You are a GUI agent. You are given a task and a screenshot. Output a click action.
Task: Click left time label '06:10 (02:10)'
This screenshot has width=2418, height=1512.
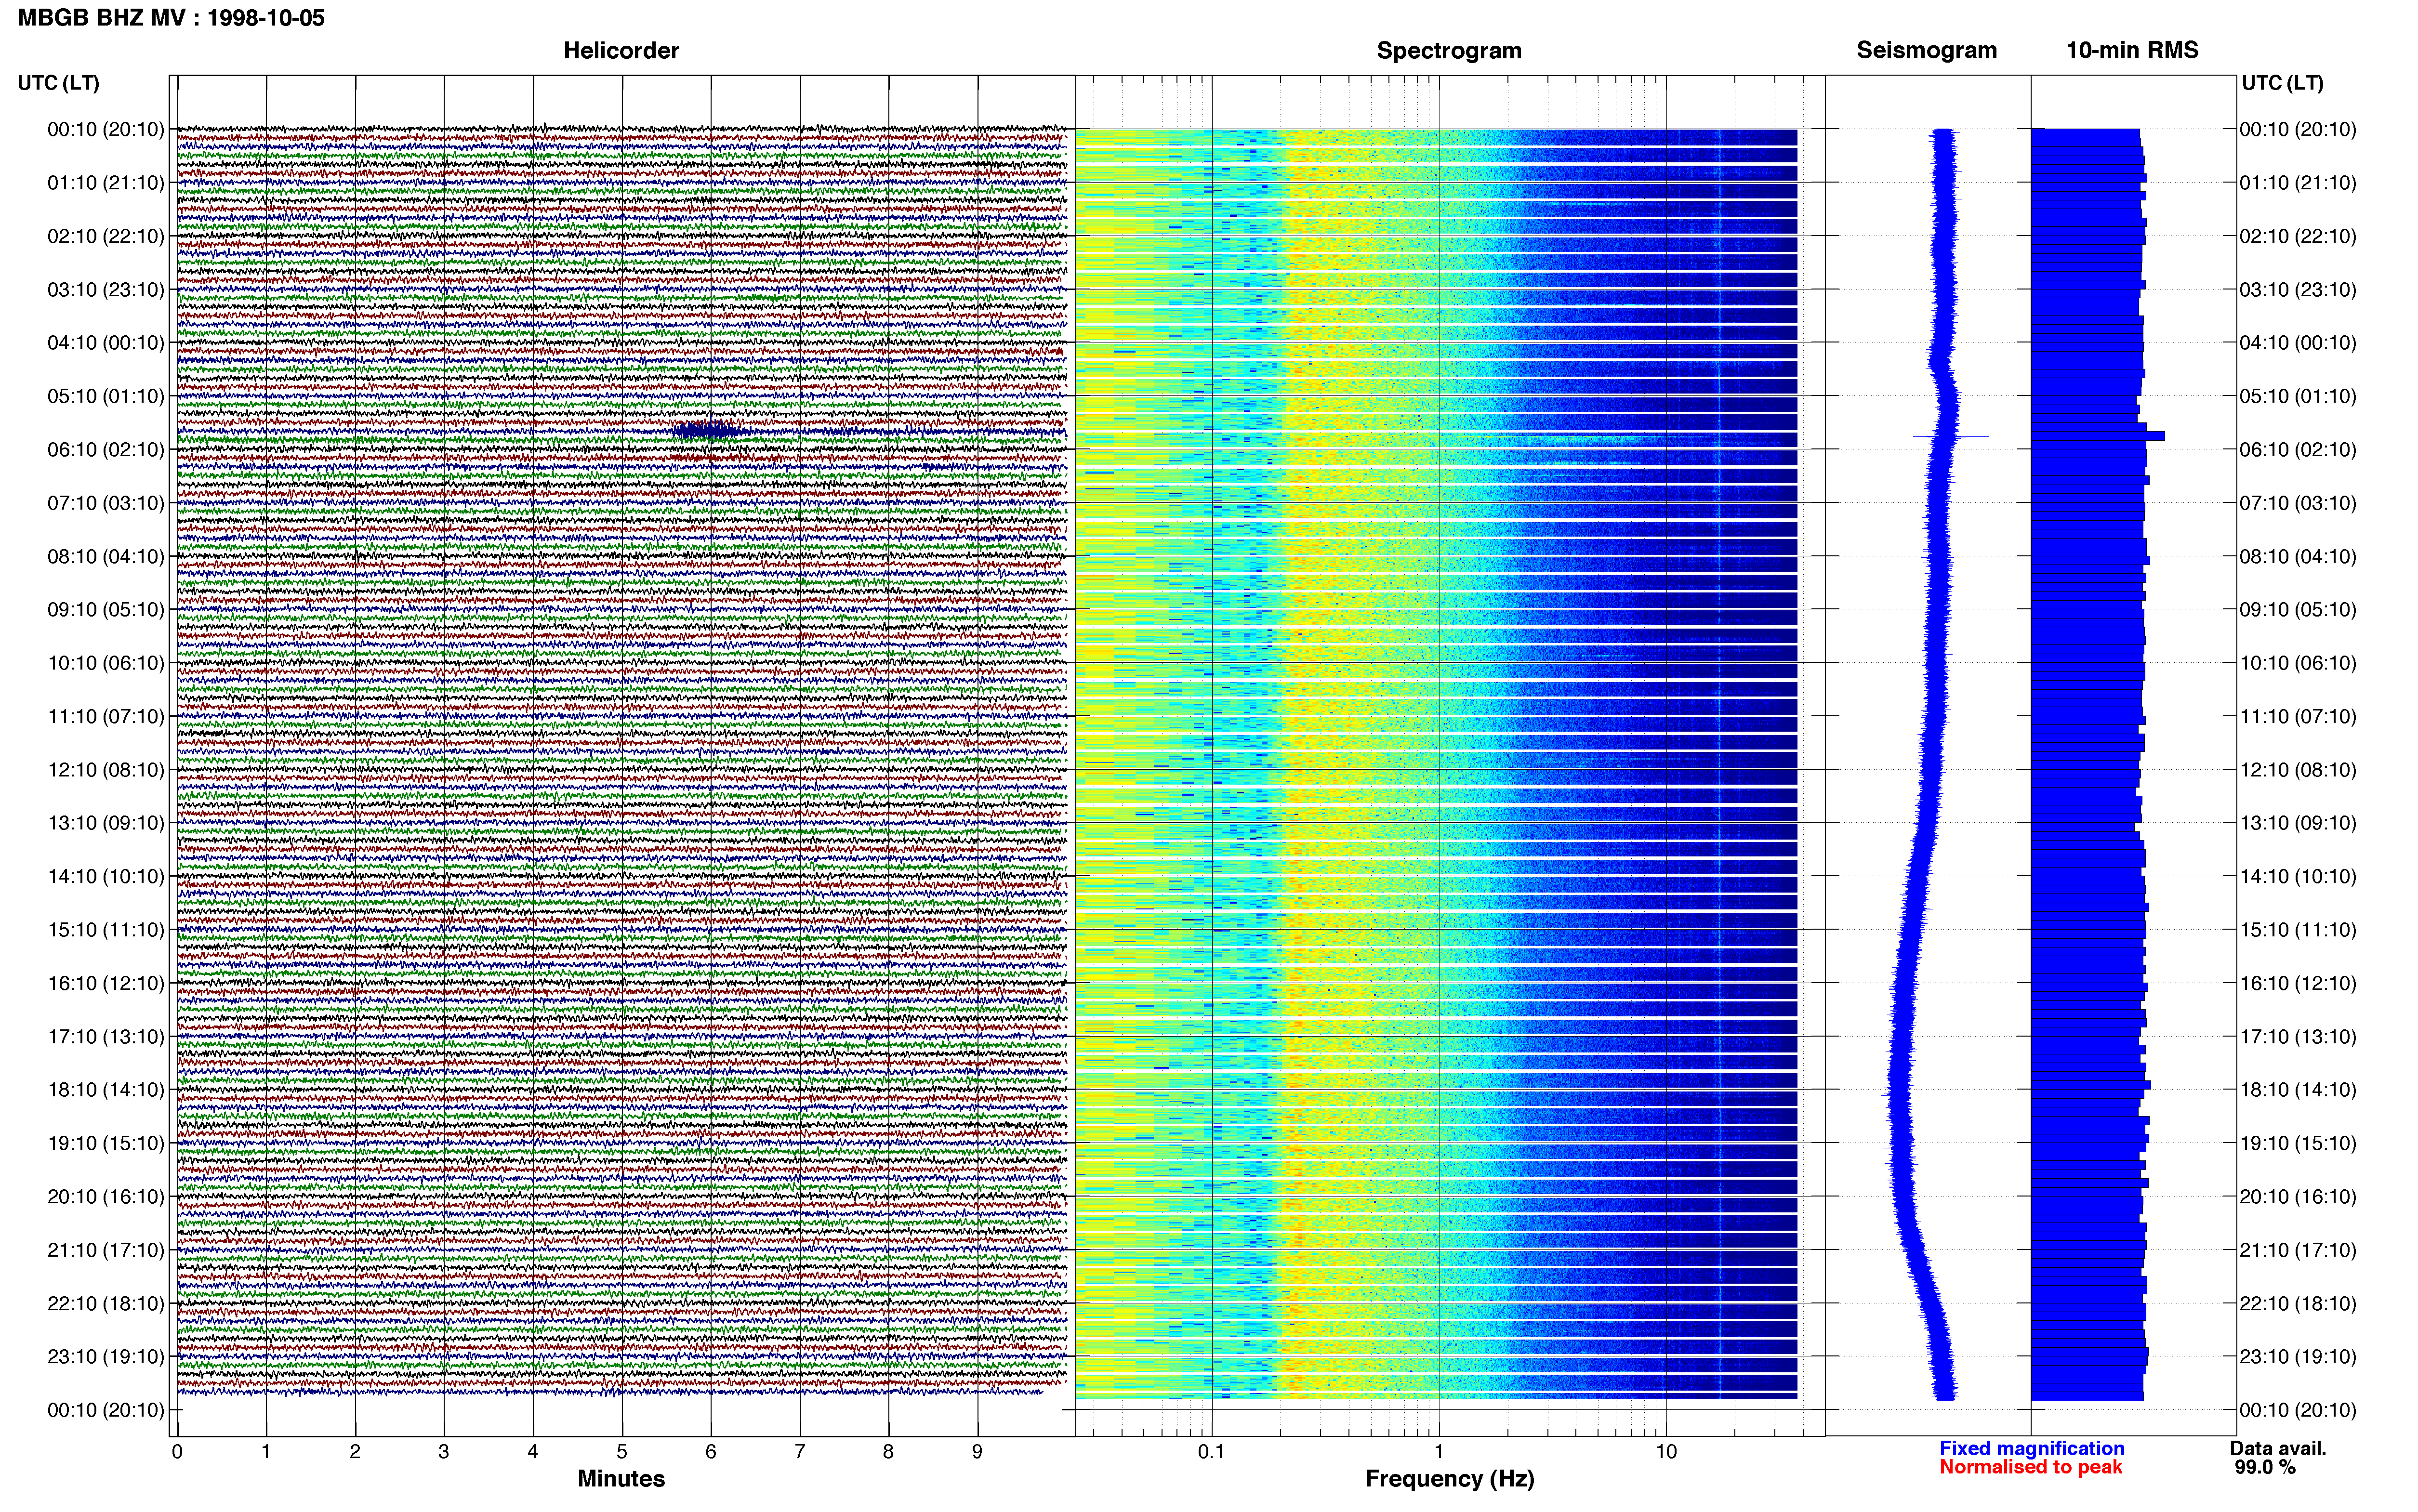105,450
